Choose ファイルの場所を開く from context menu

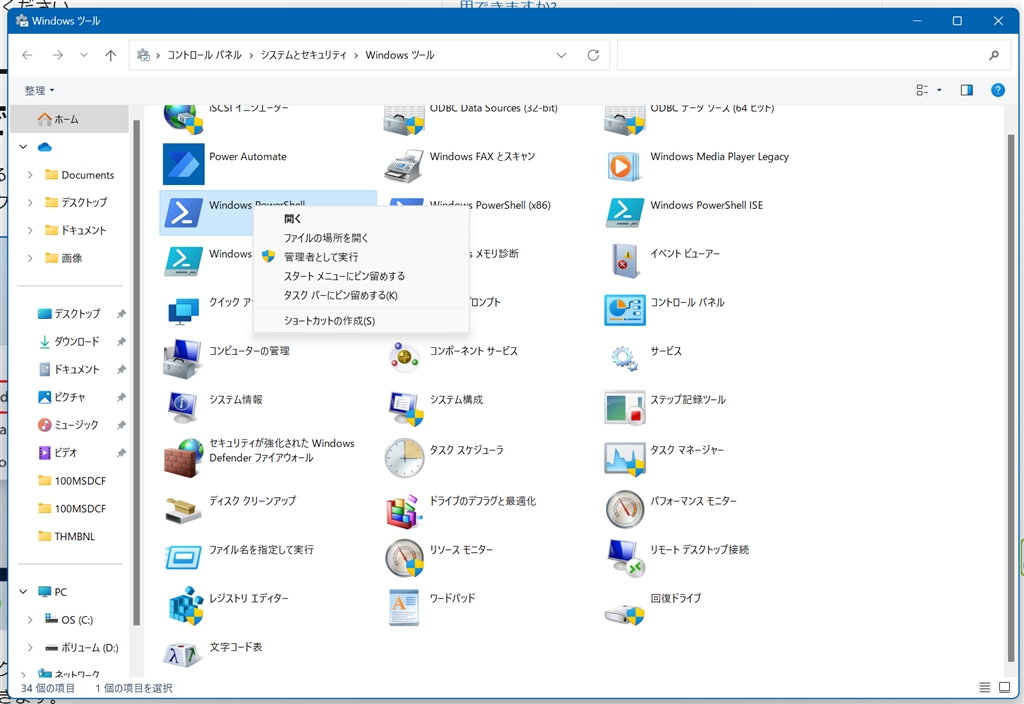click(361, 238)
